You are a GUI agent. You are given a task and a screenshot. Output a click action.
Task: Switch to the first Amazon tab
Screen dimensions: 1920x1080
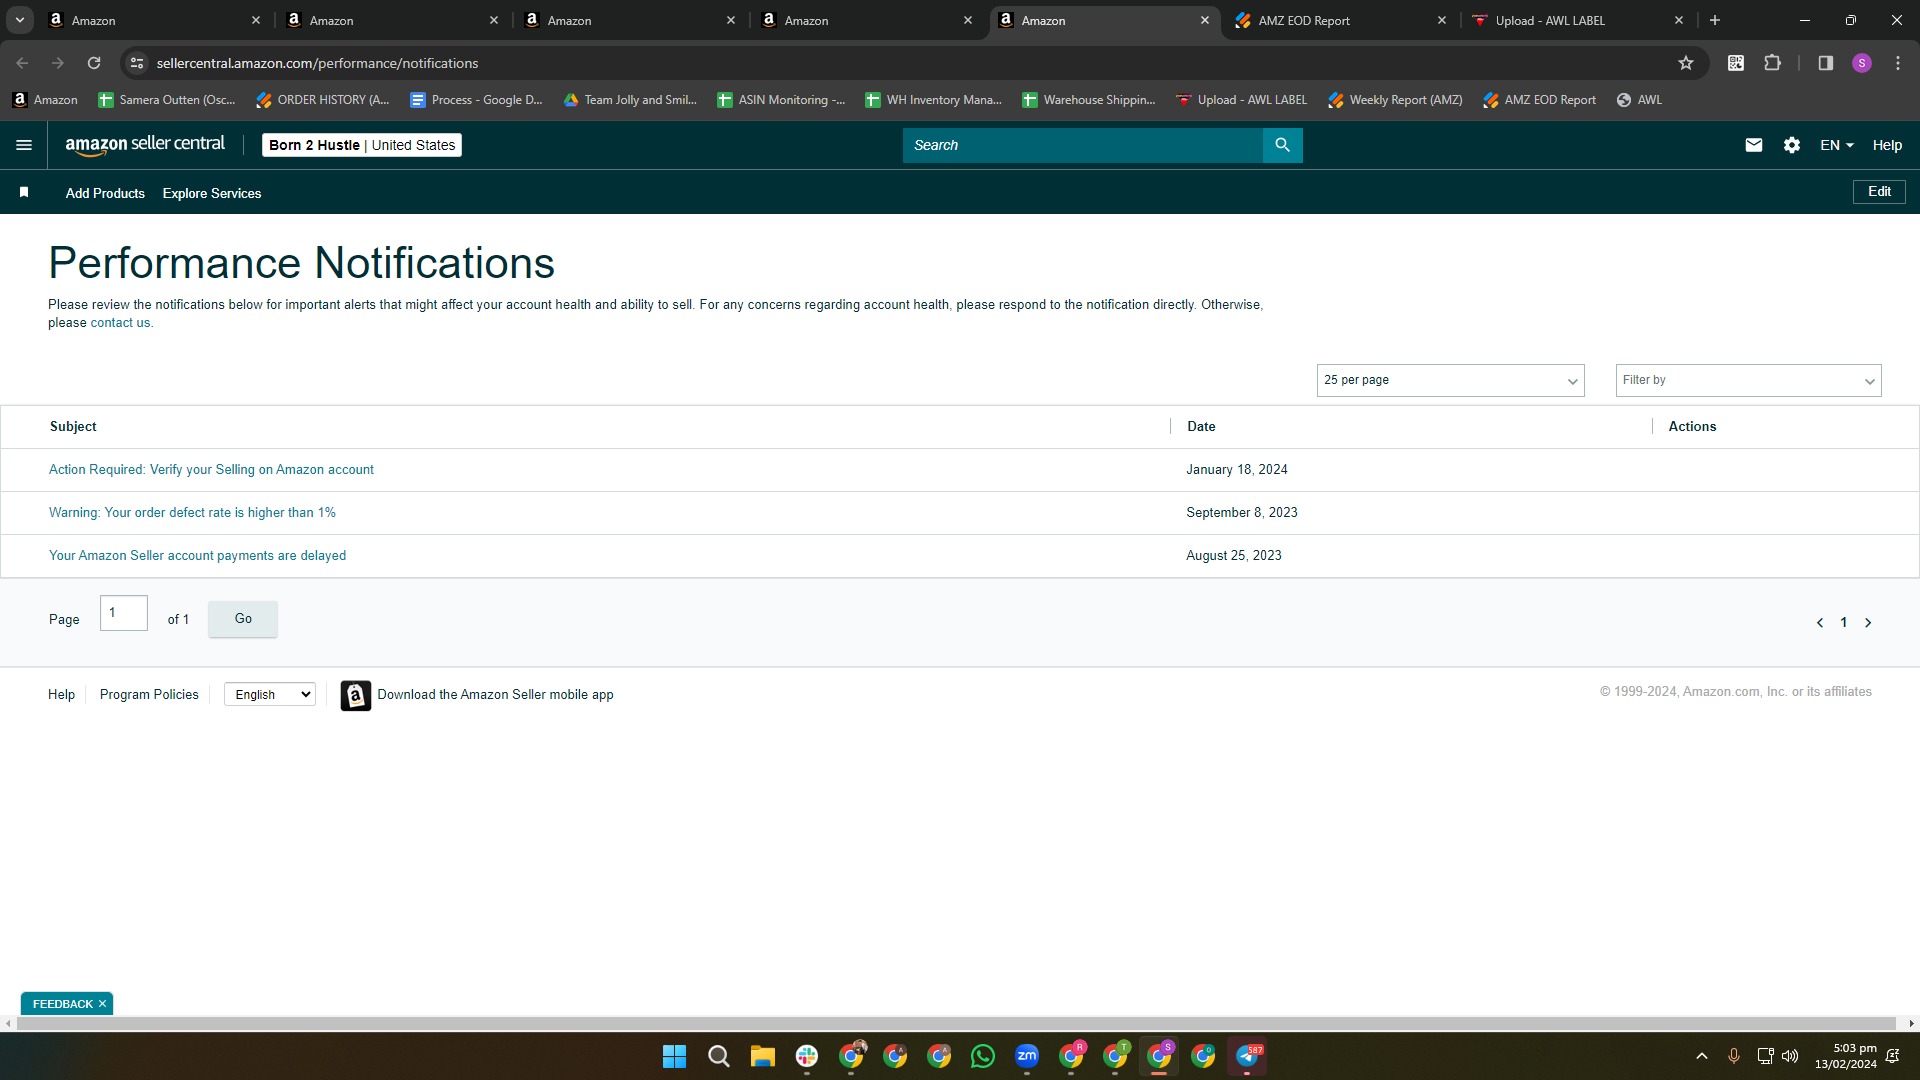pyautogui.click(x=155, y=20)
